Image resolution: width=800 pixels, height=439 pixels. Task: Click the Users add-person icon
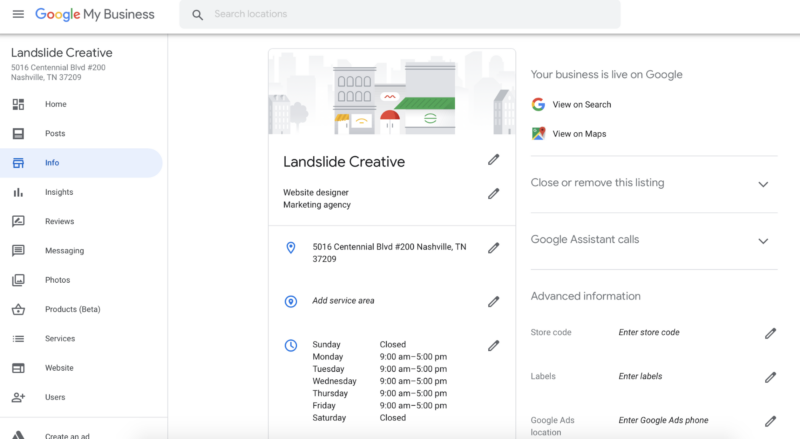18,397
